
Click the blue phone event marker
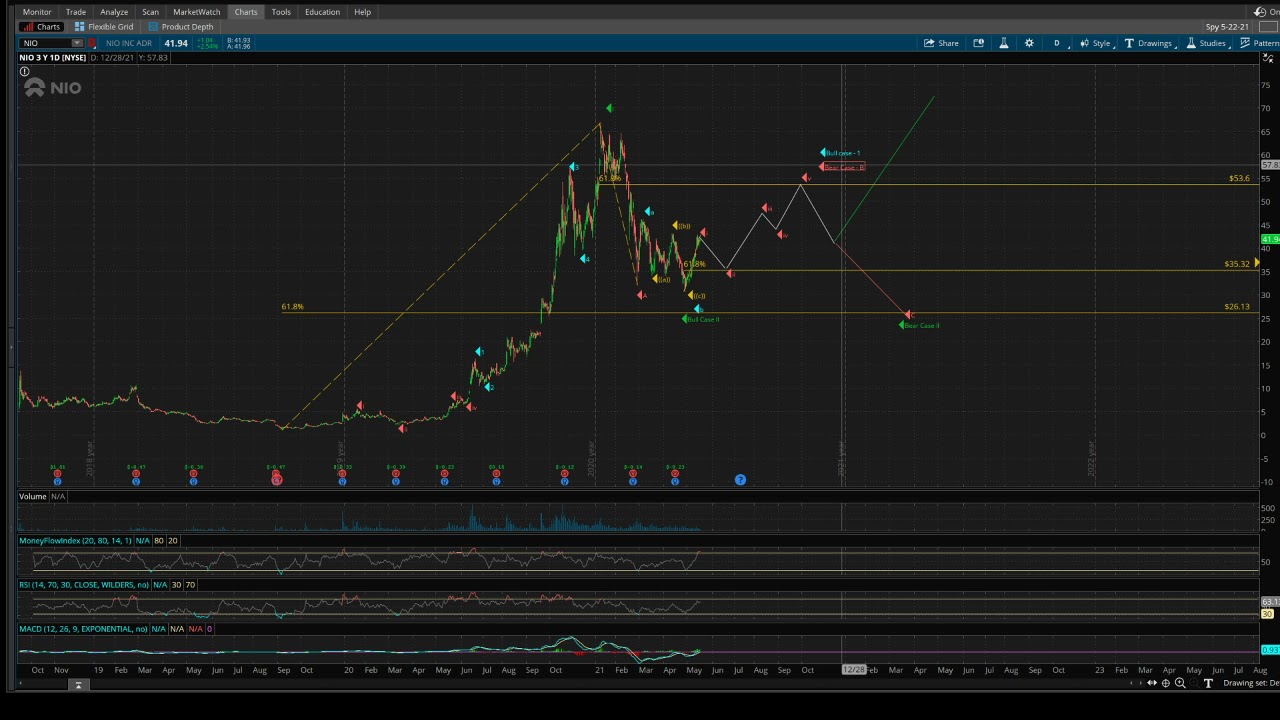740,480
